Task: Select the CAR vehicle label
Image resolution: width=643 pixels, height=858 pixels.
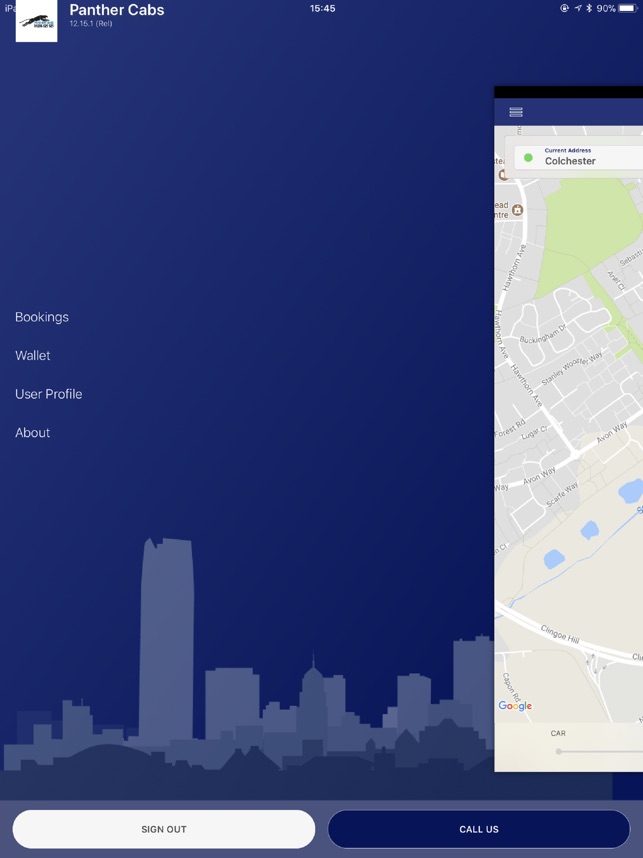Action: tap(558, 733)
